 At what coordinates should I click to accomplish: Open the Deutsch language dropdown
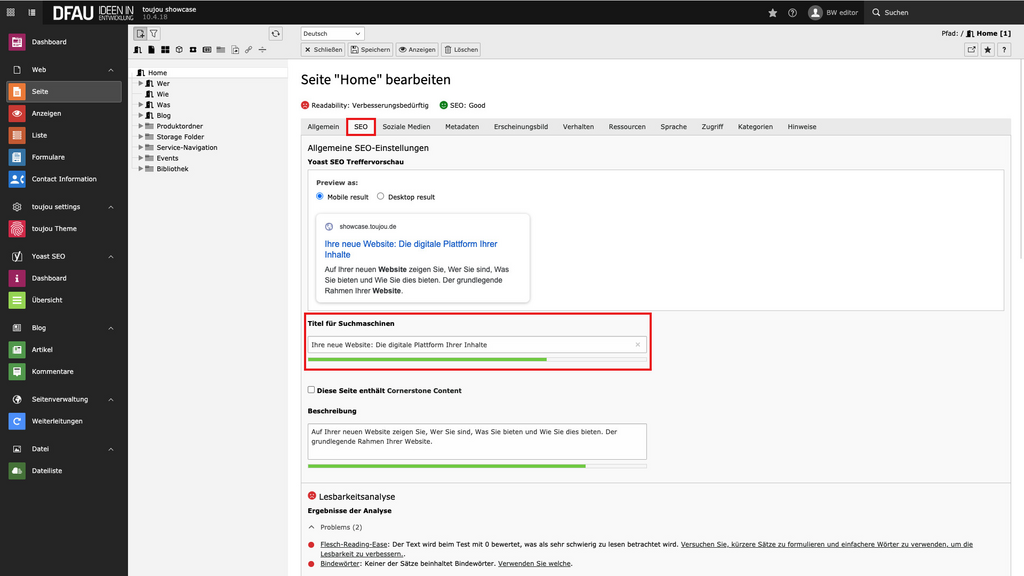(332, 33)
